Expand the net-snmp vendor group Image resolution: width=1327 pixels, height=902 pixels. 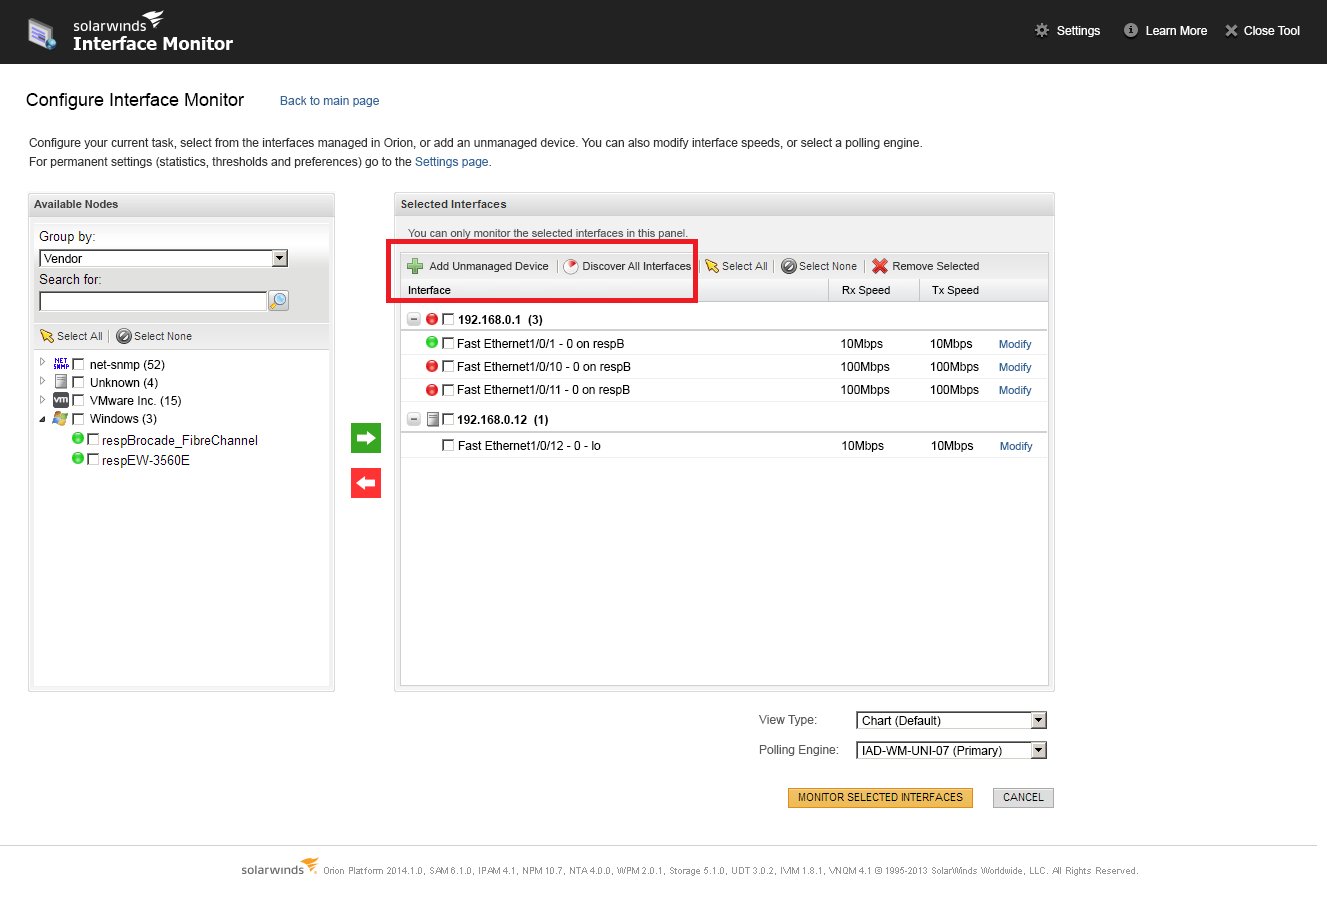(42, 364)
